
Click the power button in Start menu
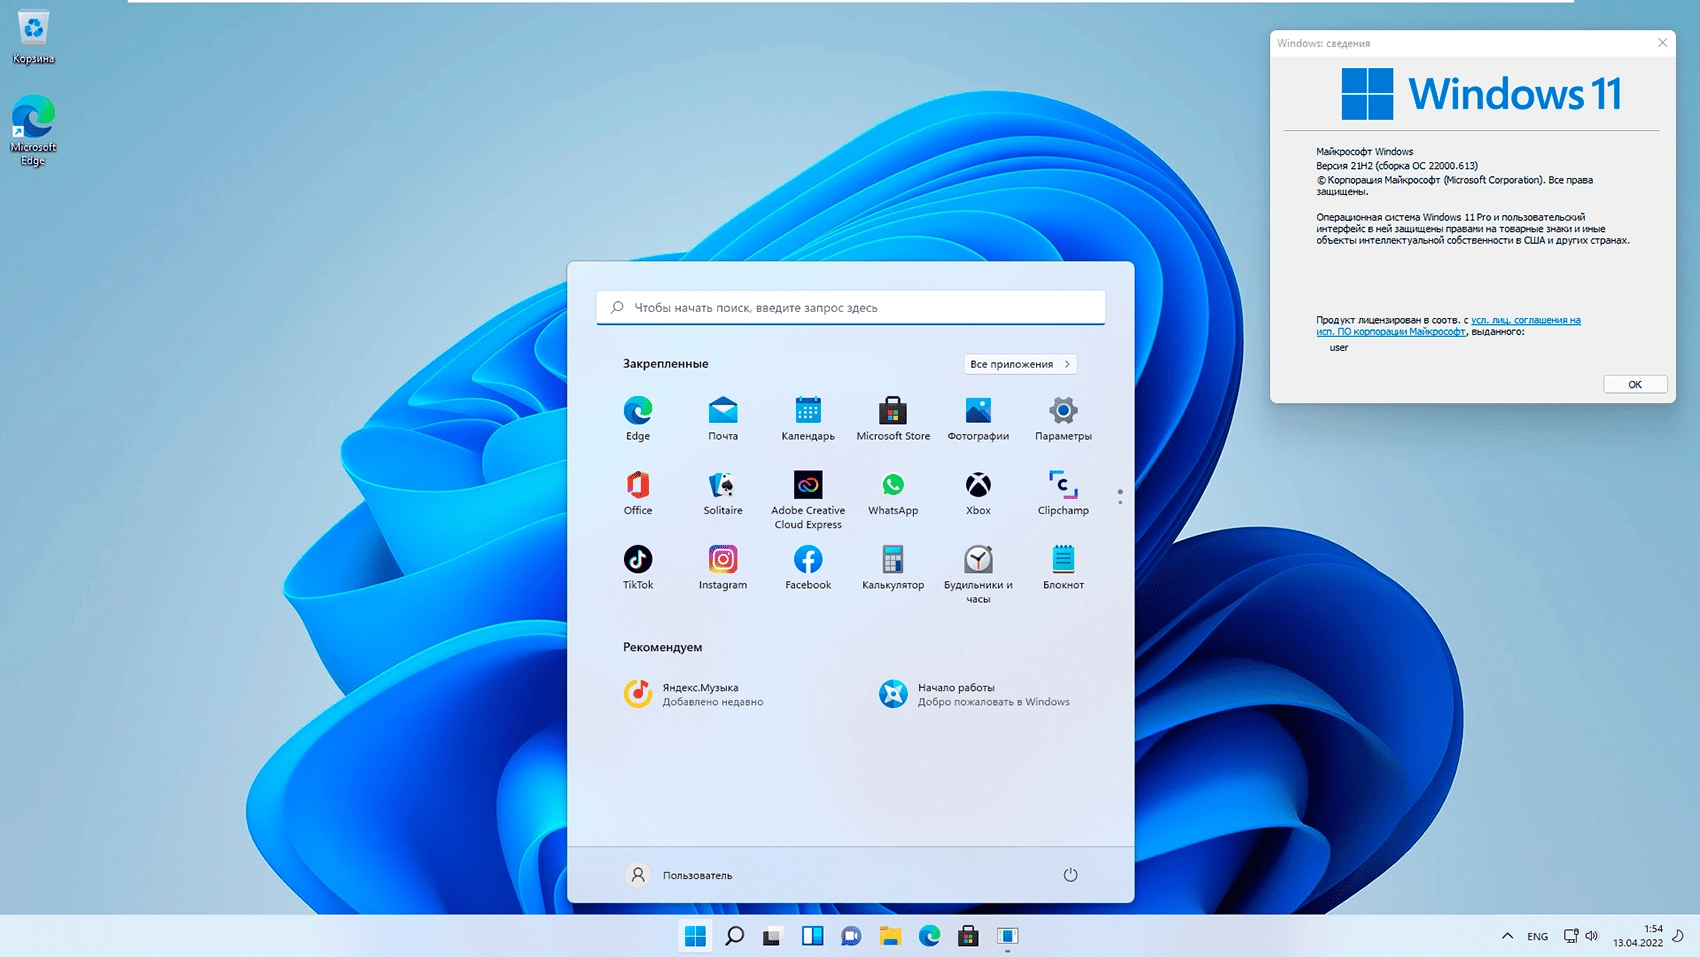(x=1070, y=875)
